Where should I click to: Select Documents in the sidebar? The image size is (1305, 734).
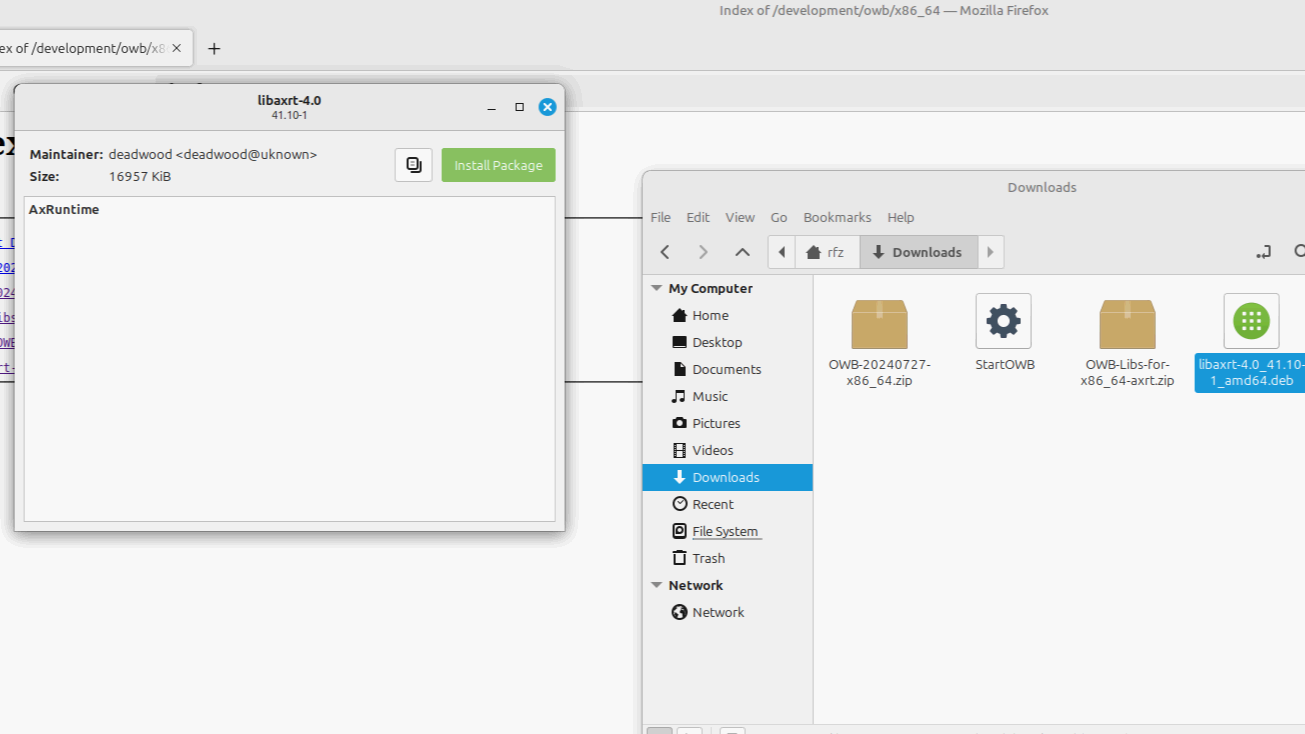point(726,369)
